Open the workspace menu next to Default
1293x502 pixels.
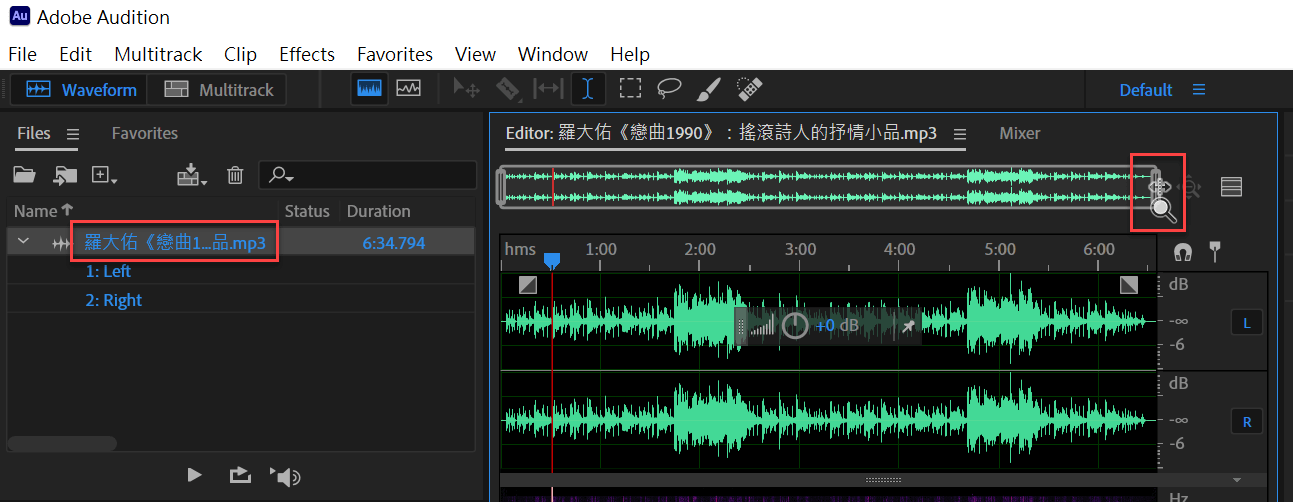click(x=1199, y=89)
